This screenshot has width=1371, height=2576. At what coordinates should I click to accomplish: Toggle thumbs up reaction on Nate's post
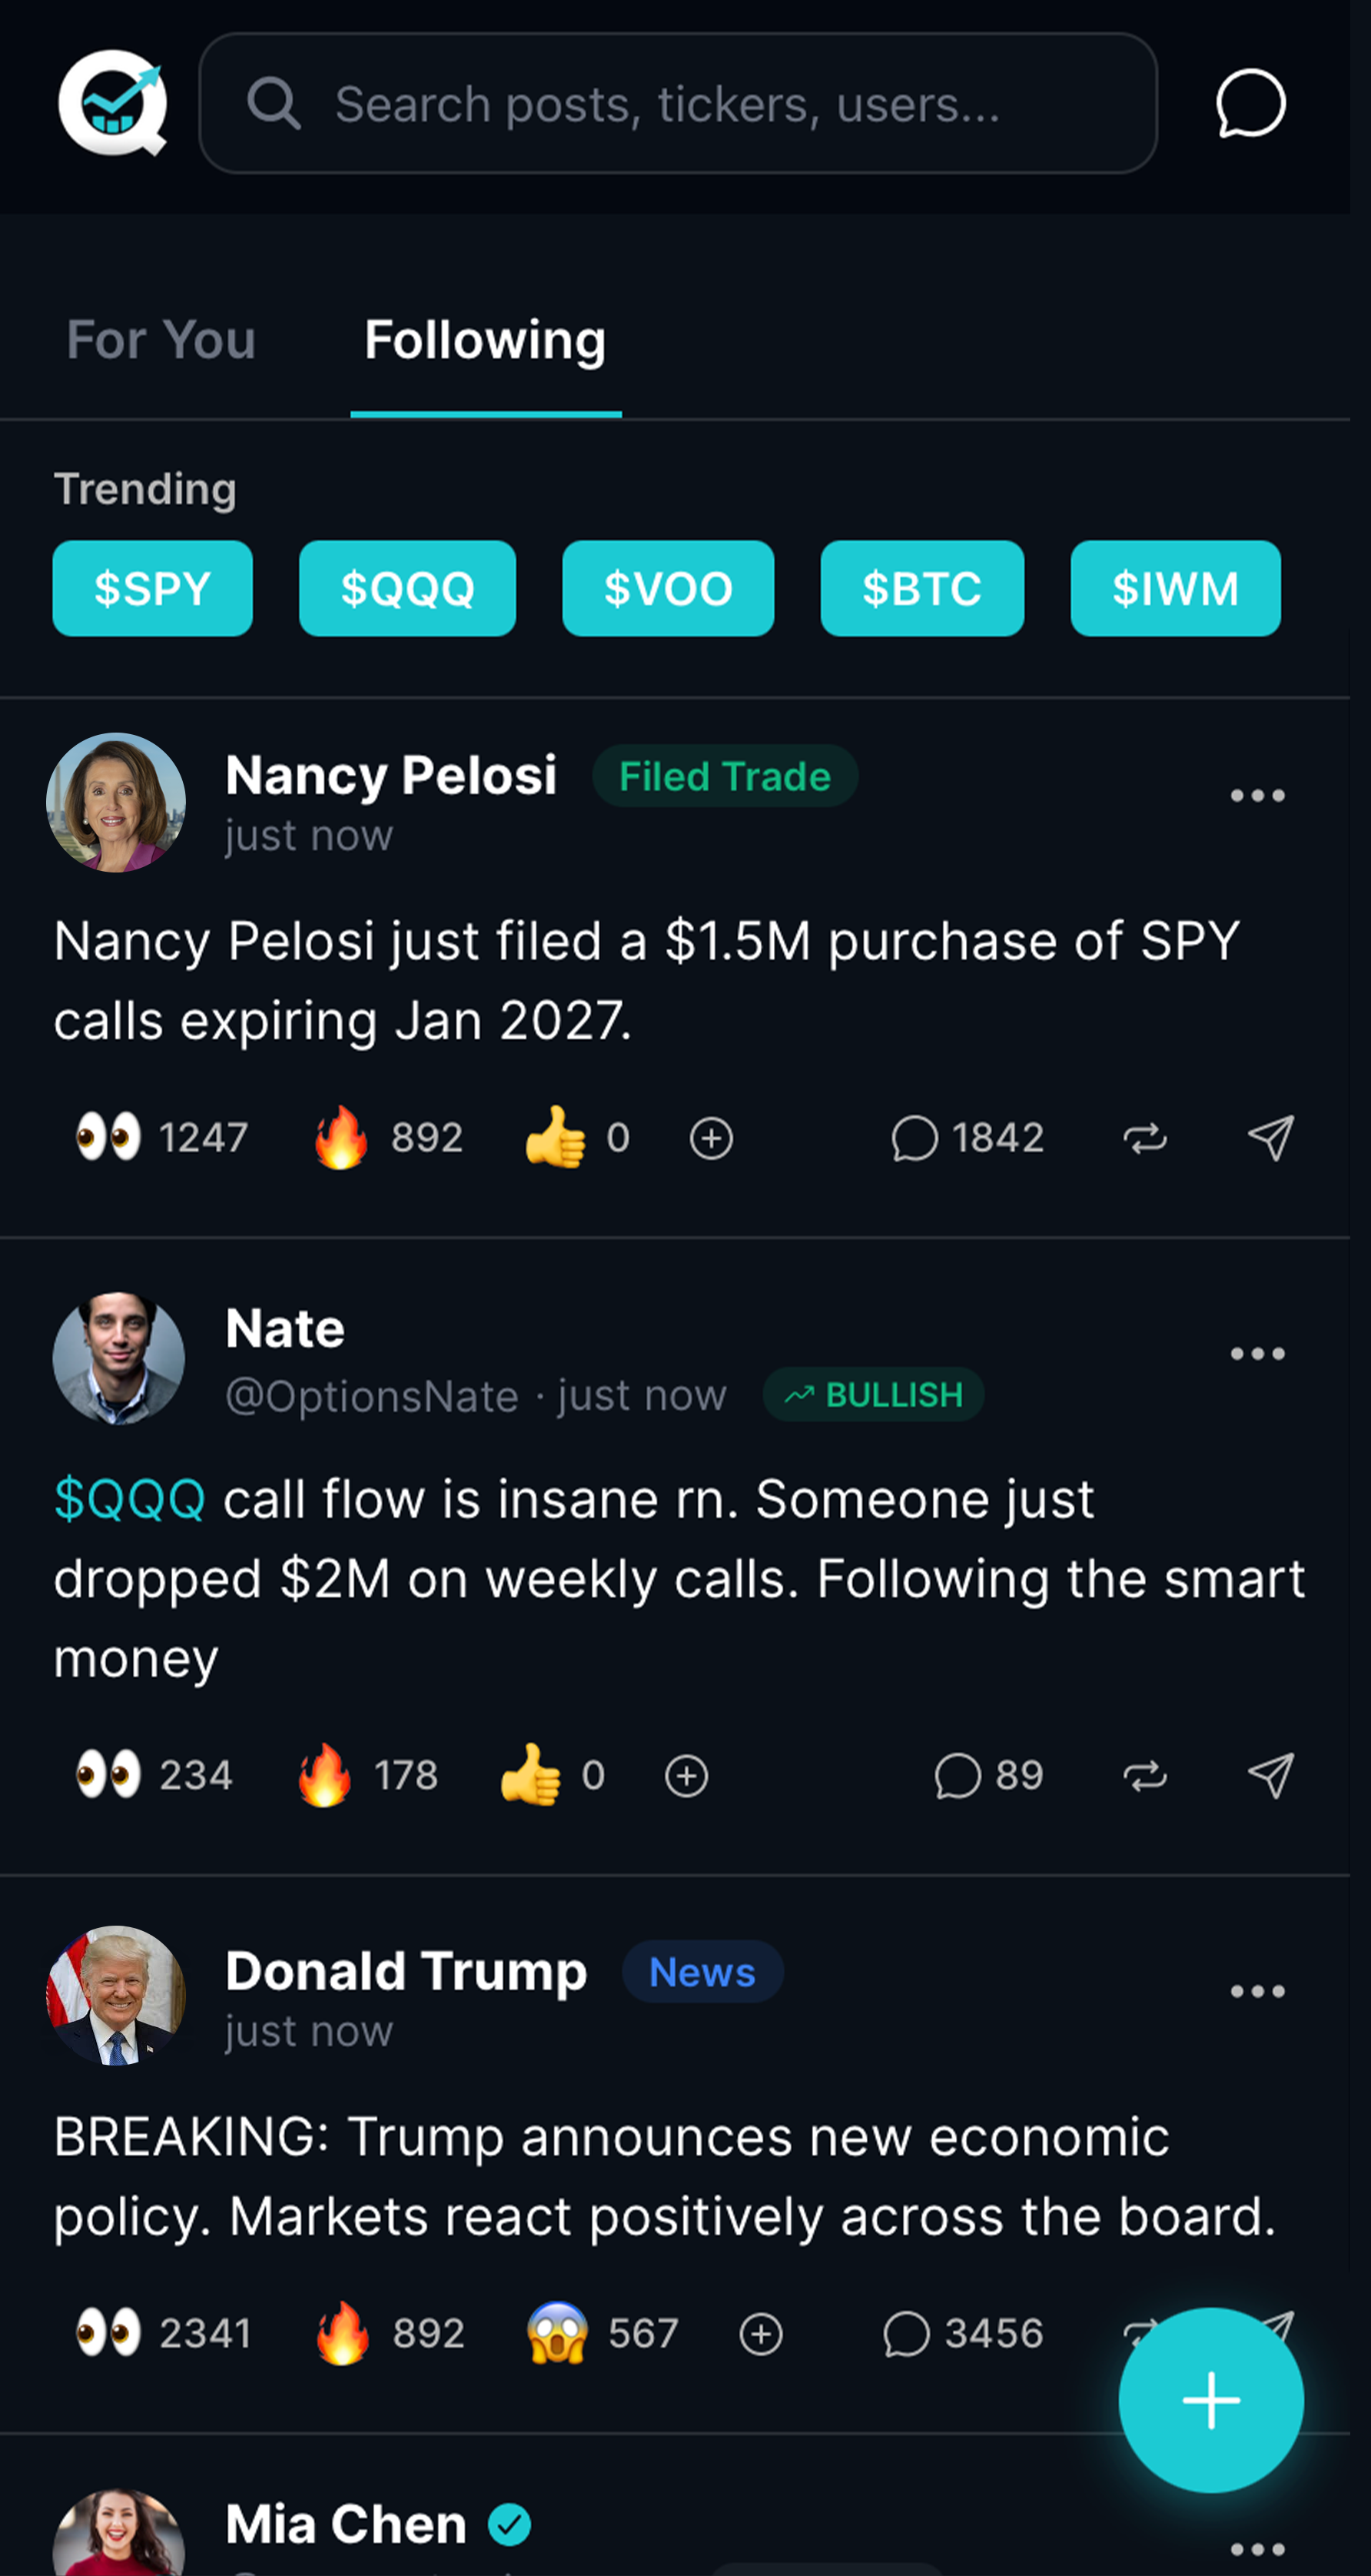click(x=552, y=1776)
